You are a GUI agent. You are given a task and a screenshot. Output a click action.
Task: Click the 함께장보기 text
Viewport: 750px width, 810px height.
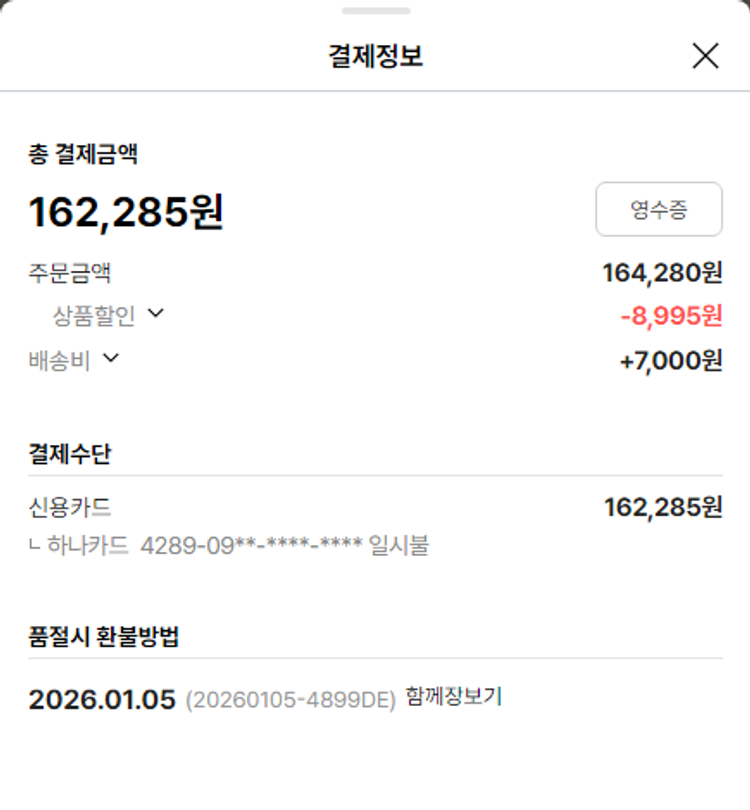[454, 697]
